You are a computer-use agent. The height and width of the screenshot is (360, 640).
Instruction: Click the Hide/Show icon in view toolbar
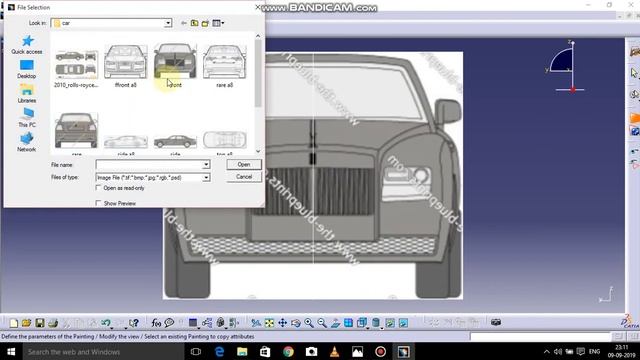[x=390, y=323]
